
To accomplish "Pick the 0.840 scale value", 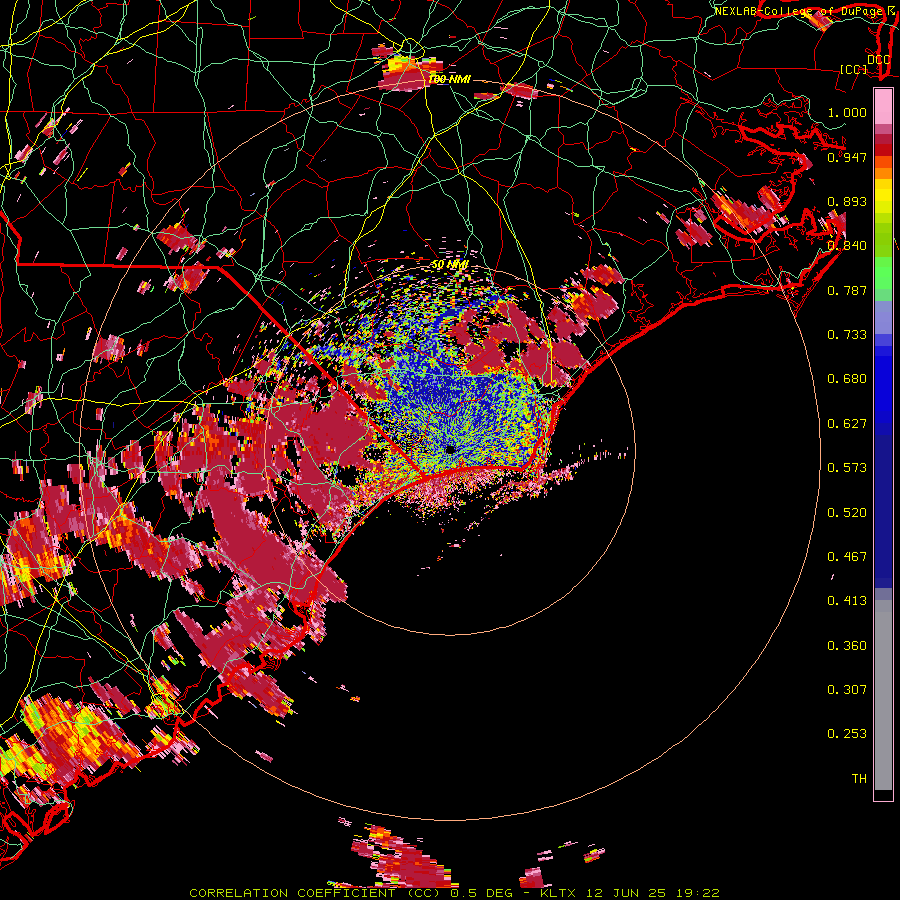I will point(847,246).
